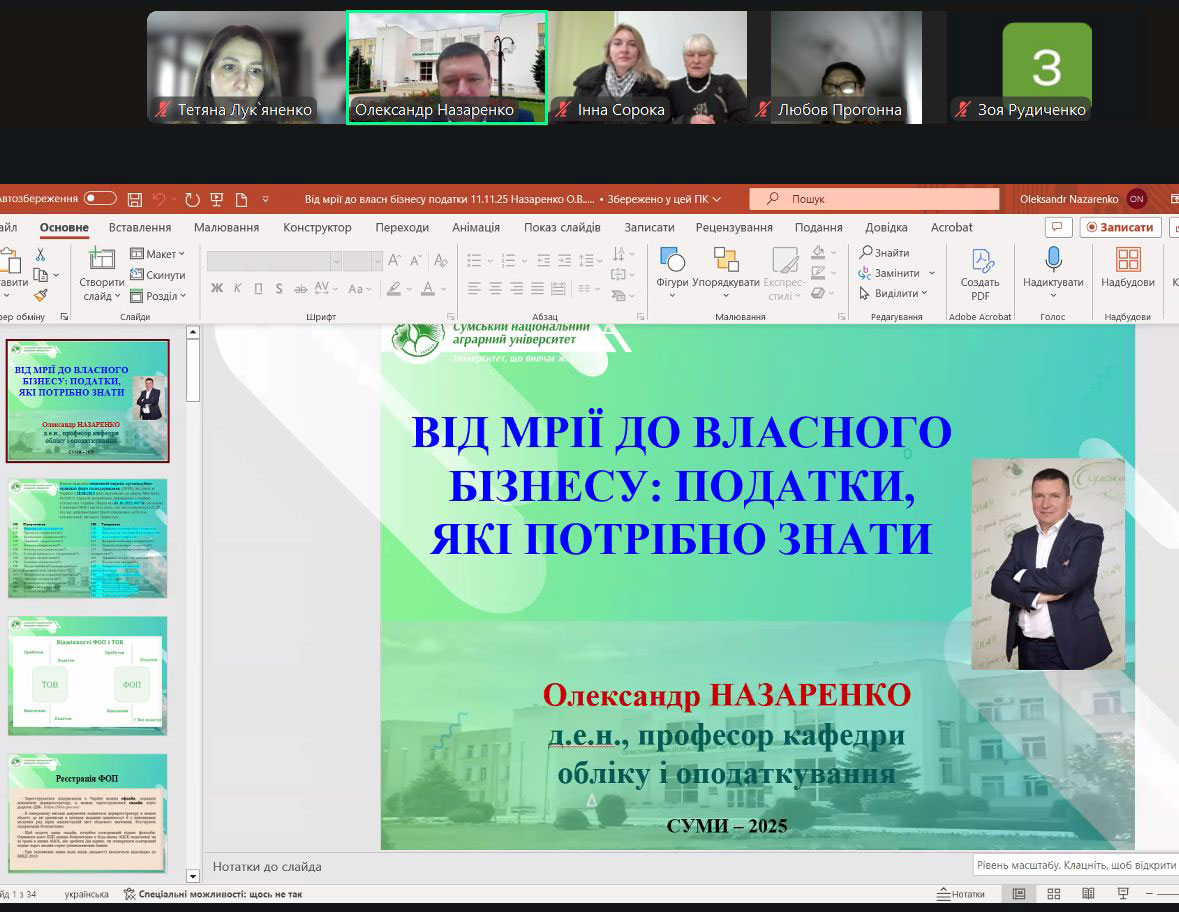Click Создать PDF Acrobat icon
This screenshot has height=912, width=1179.
pyautogui.click(x=980, y=274)
